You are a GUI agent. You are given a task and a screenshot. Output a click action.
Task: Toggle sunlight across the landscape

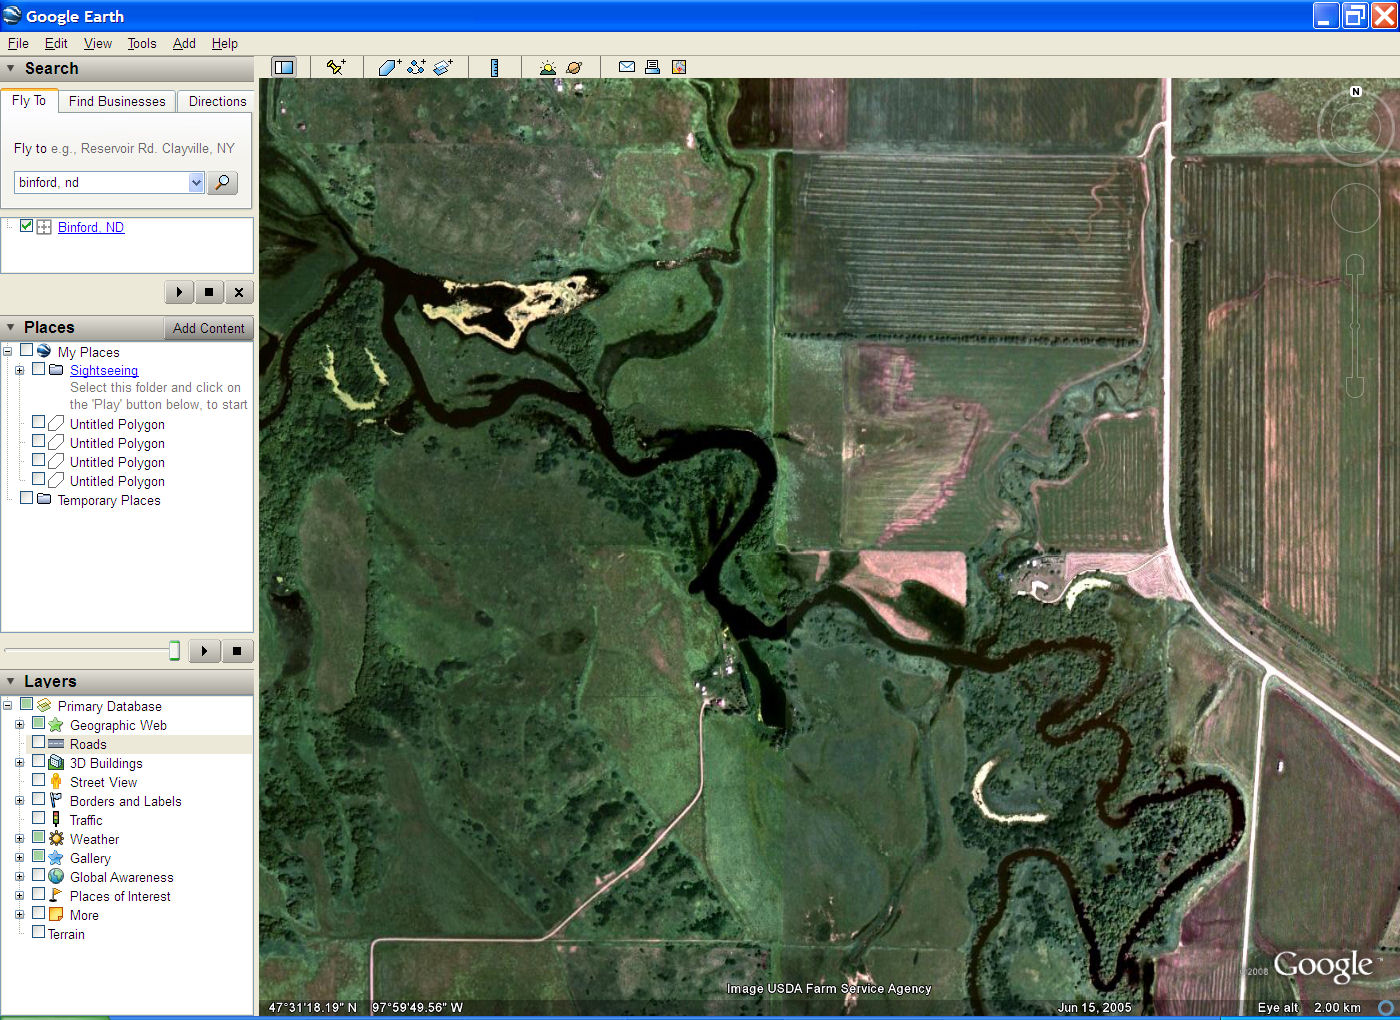click(x=547, y=67)
